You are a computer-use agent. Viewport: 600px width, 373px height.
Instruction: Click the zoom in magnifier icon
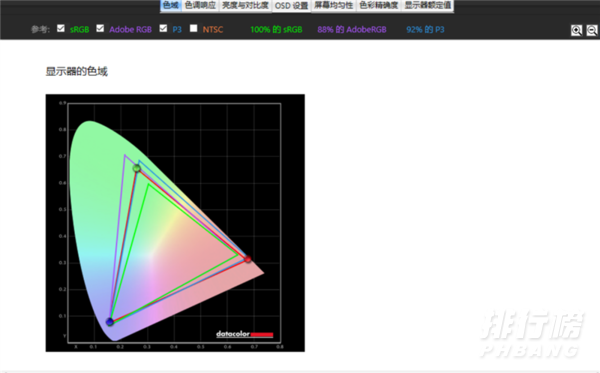point(576,30)
